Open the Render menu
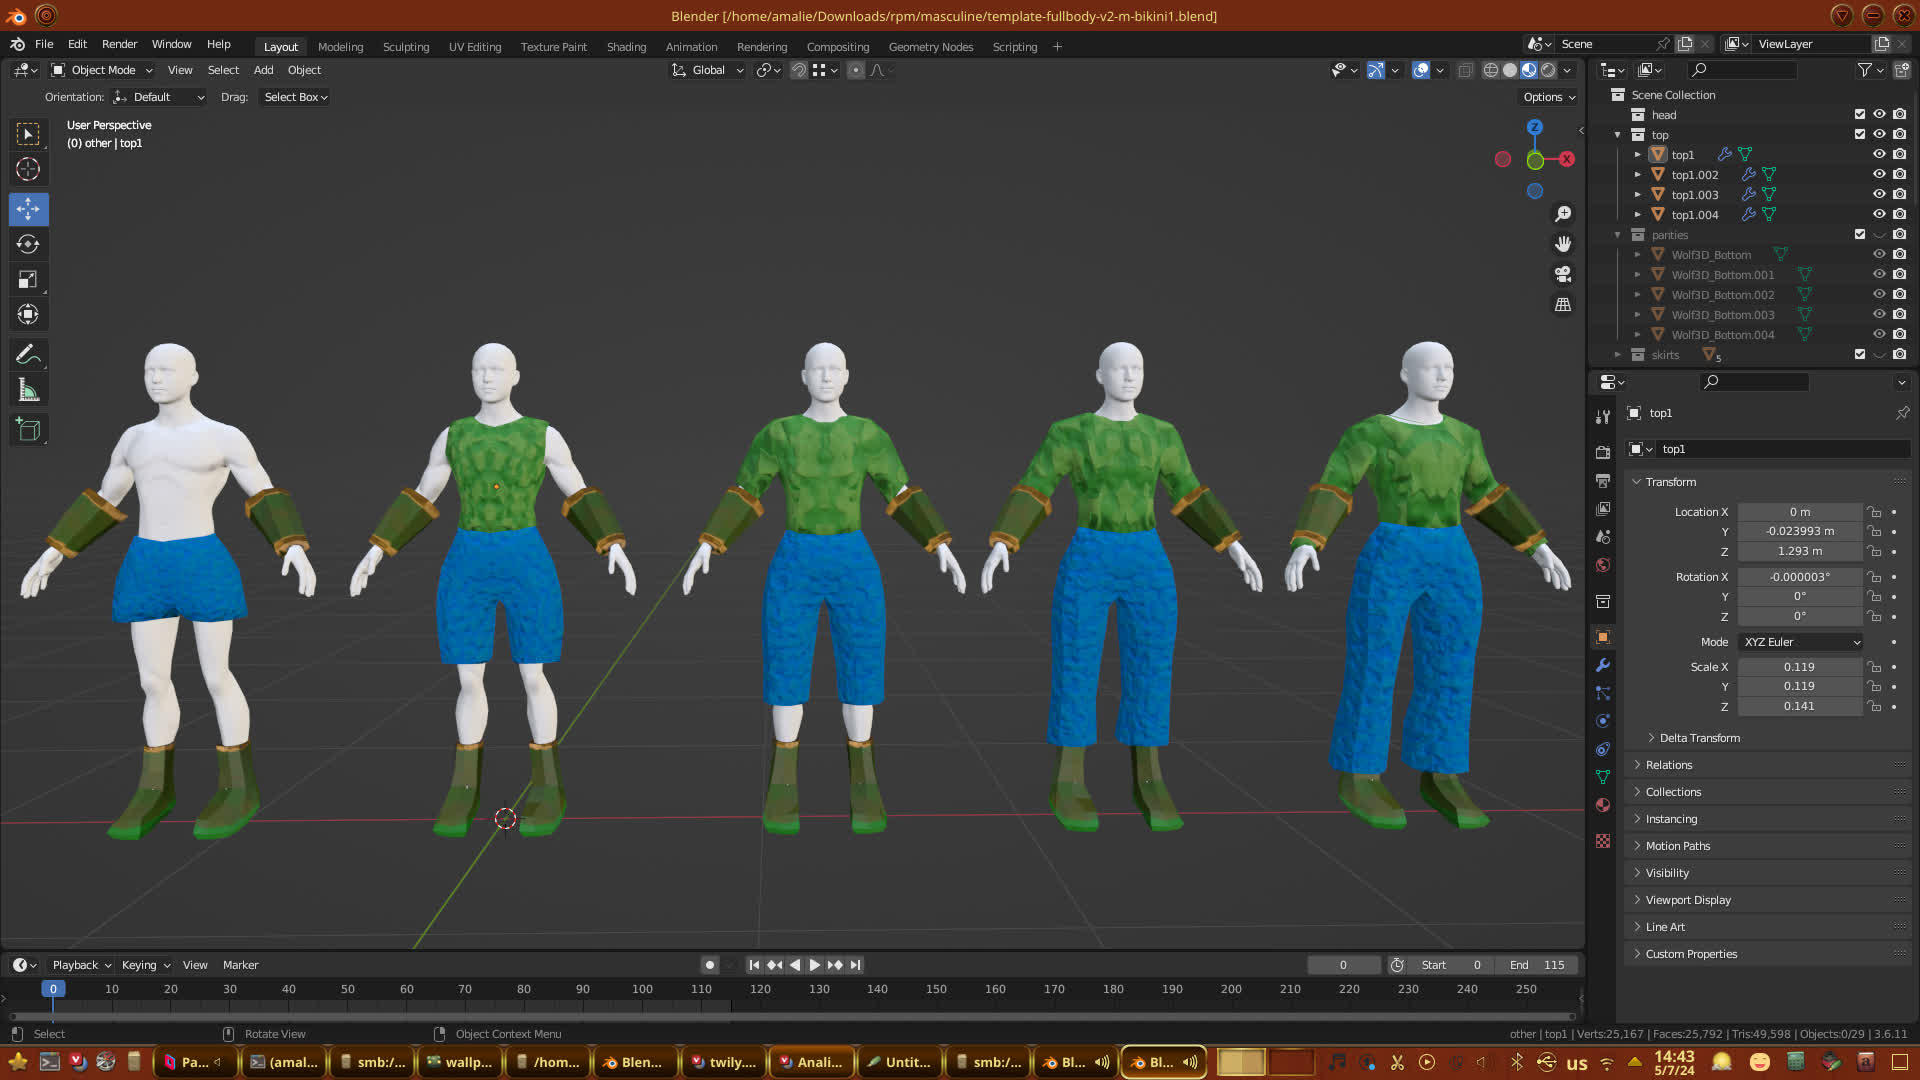Image resolution: width=1920 pixels, height=1080 pixels. [119, 44]
